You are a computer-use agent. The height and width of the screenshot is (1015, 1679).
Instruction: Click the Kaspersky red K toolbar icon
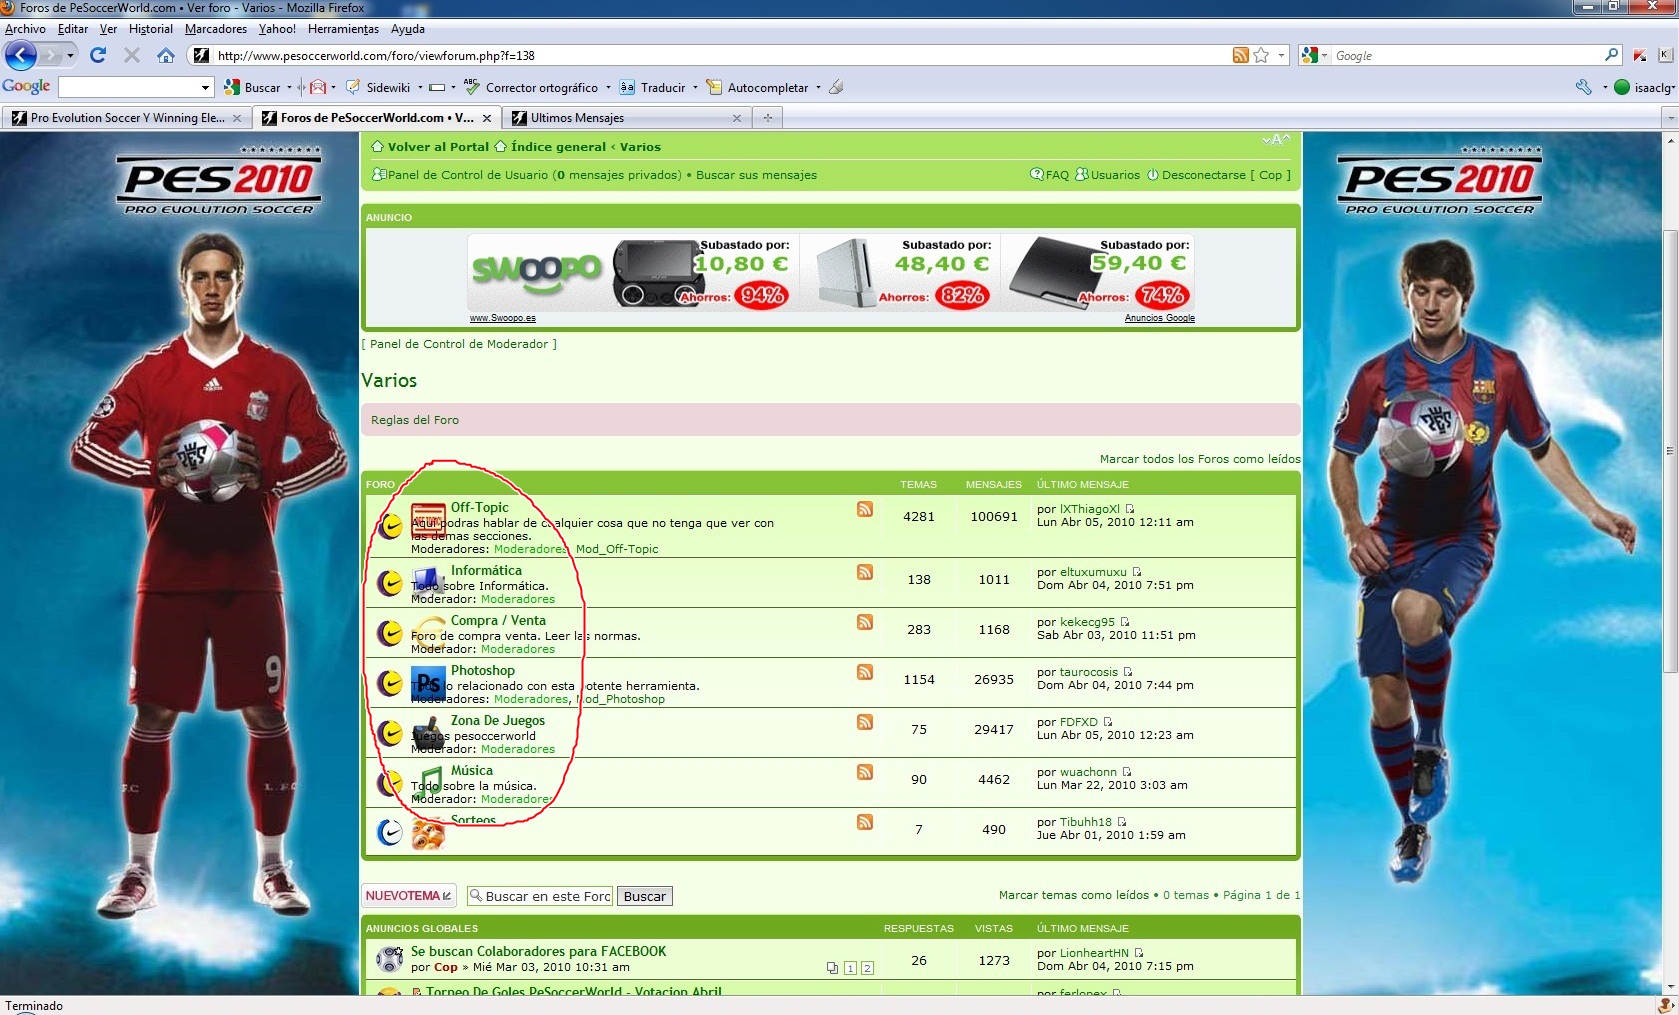click(x=1639, y=55)
